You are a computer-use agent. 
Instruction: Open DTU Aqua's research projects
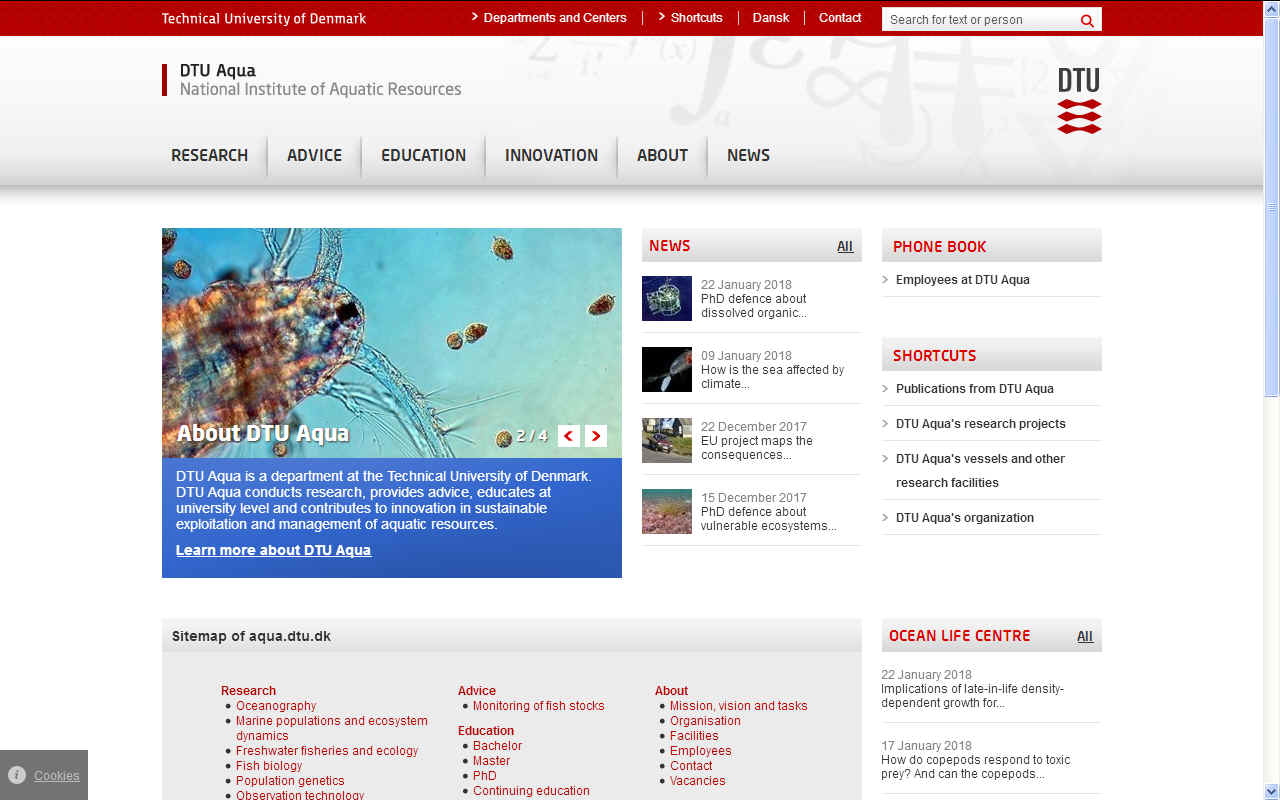981,424
